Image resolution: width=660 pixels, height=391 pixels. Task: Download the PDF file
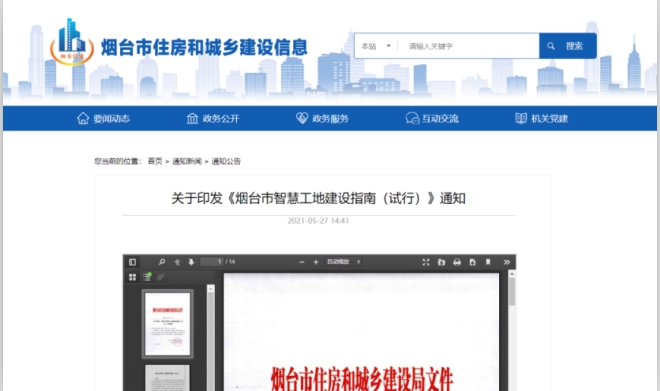472,262
